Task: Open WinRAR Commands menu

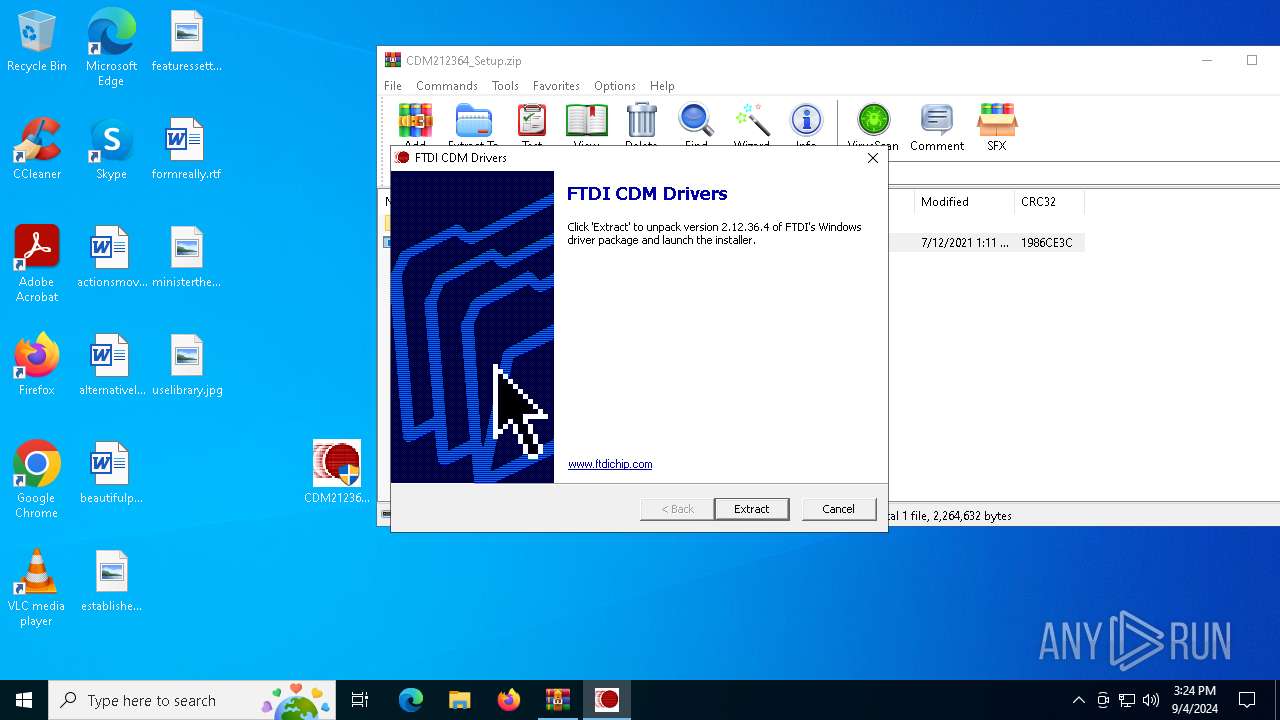Action: click(447, 86)
